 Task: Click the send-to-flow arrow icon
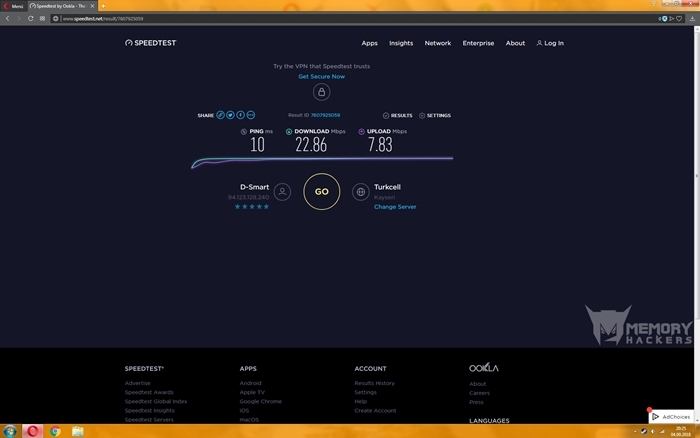[671, 18]
